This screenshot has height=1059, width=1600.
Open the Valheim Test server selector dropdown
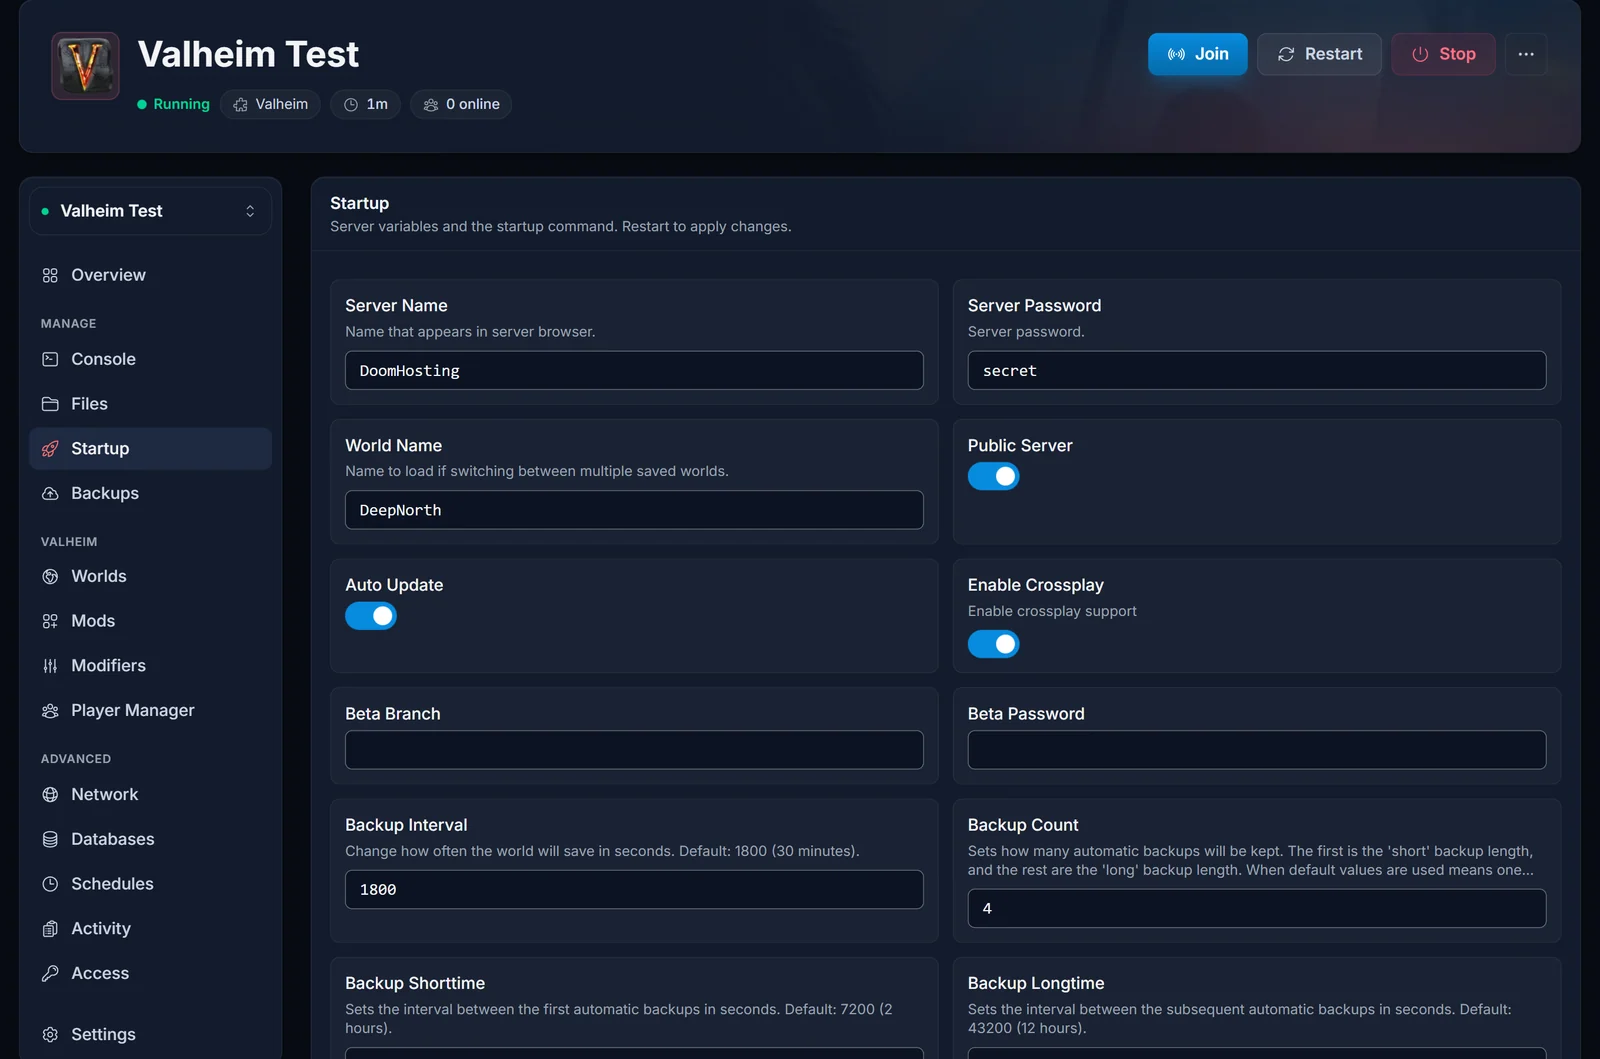click(150, 211)
